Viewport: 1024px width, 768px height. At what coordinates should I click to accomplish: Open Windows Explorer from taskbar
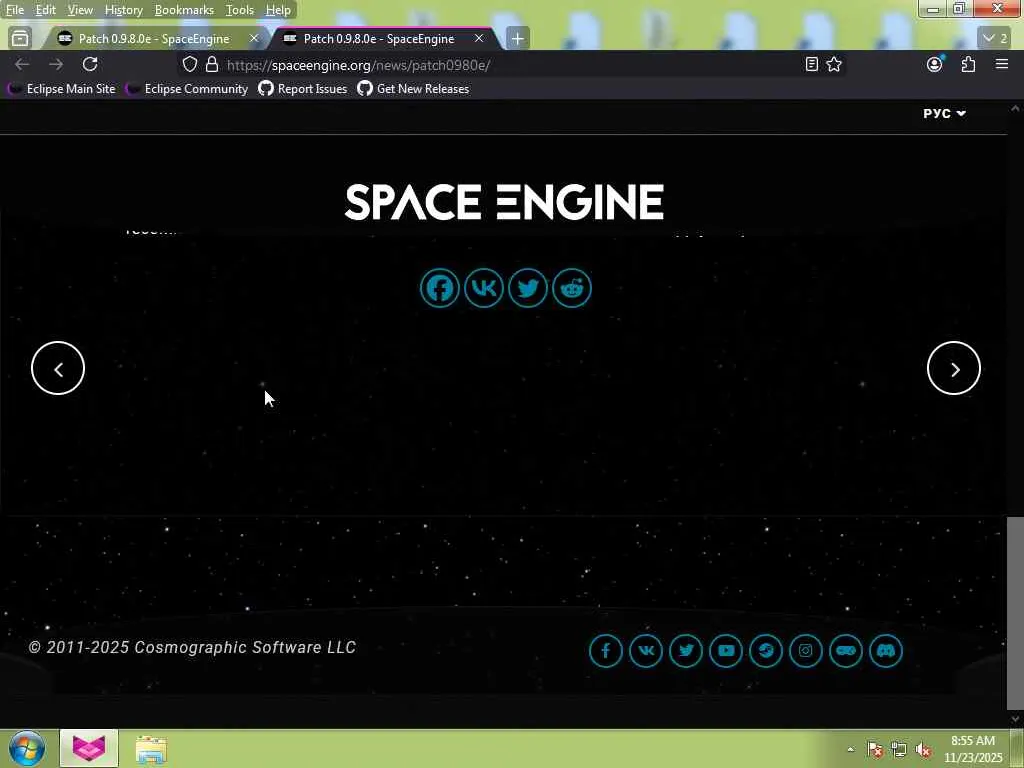click(151, 750)
